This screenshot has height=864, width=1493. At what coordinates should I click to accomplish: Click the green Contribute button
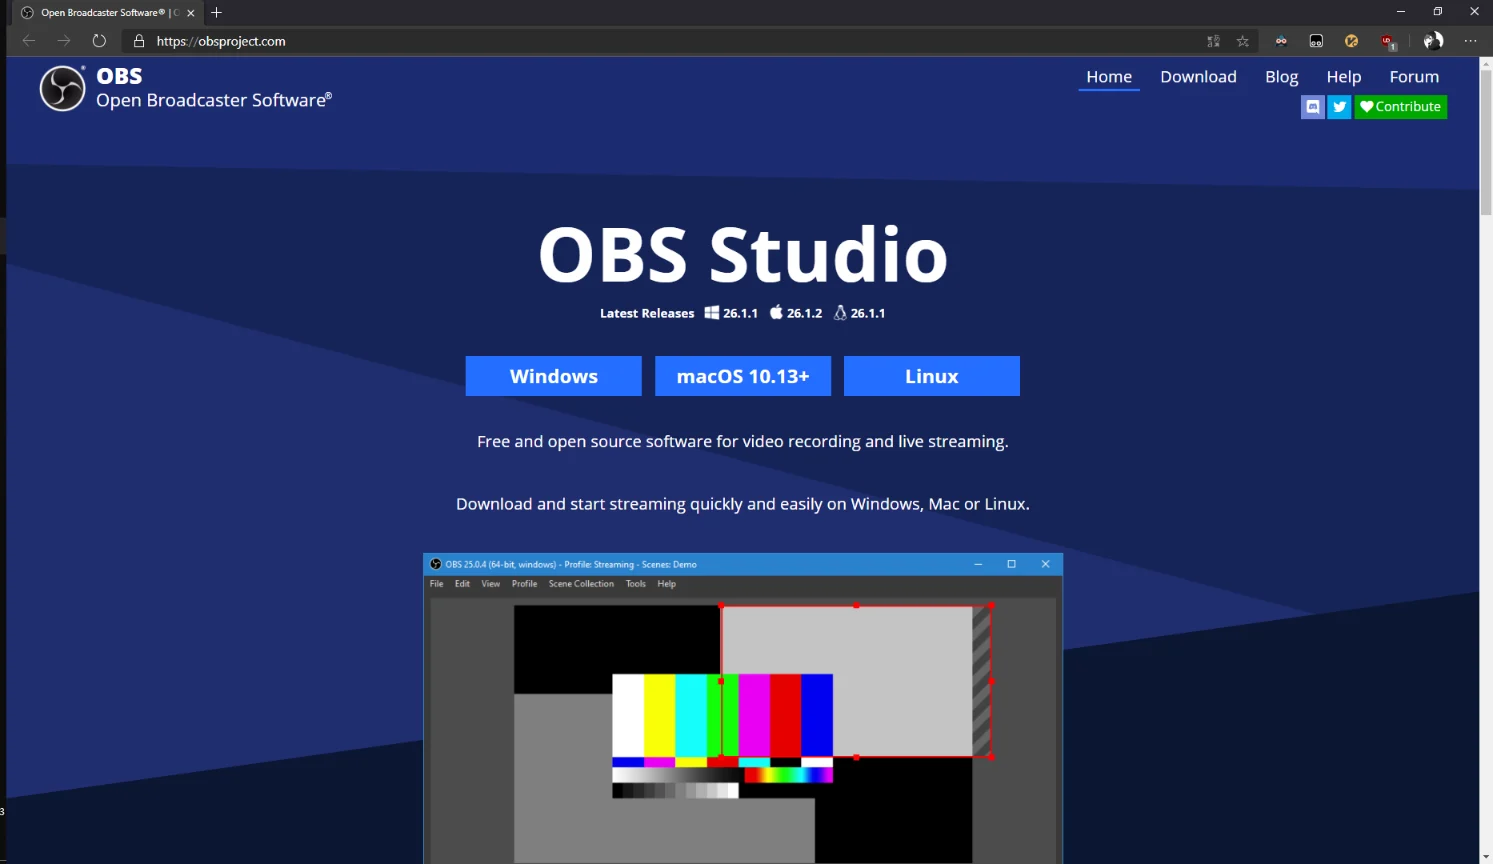[x=1400, y=107]
